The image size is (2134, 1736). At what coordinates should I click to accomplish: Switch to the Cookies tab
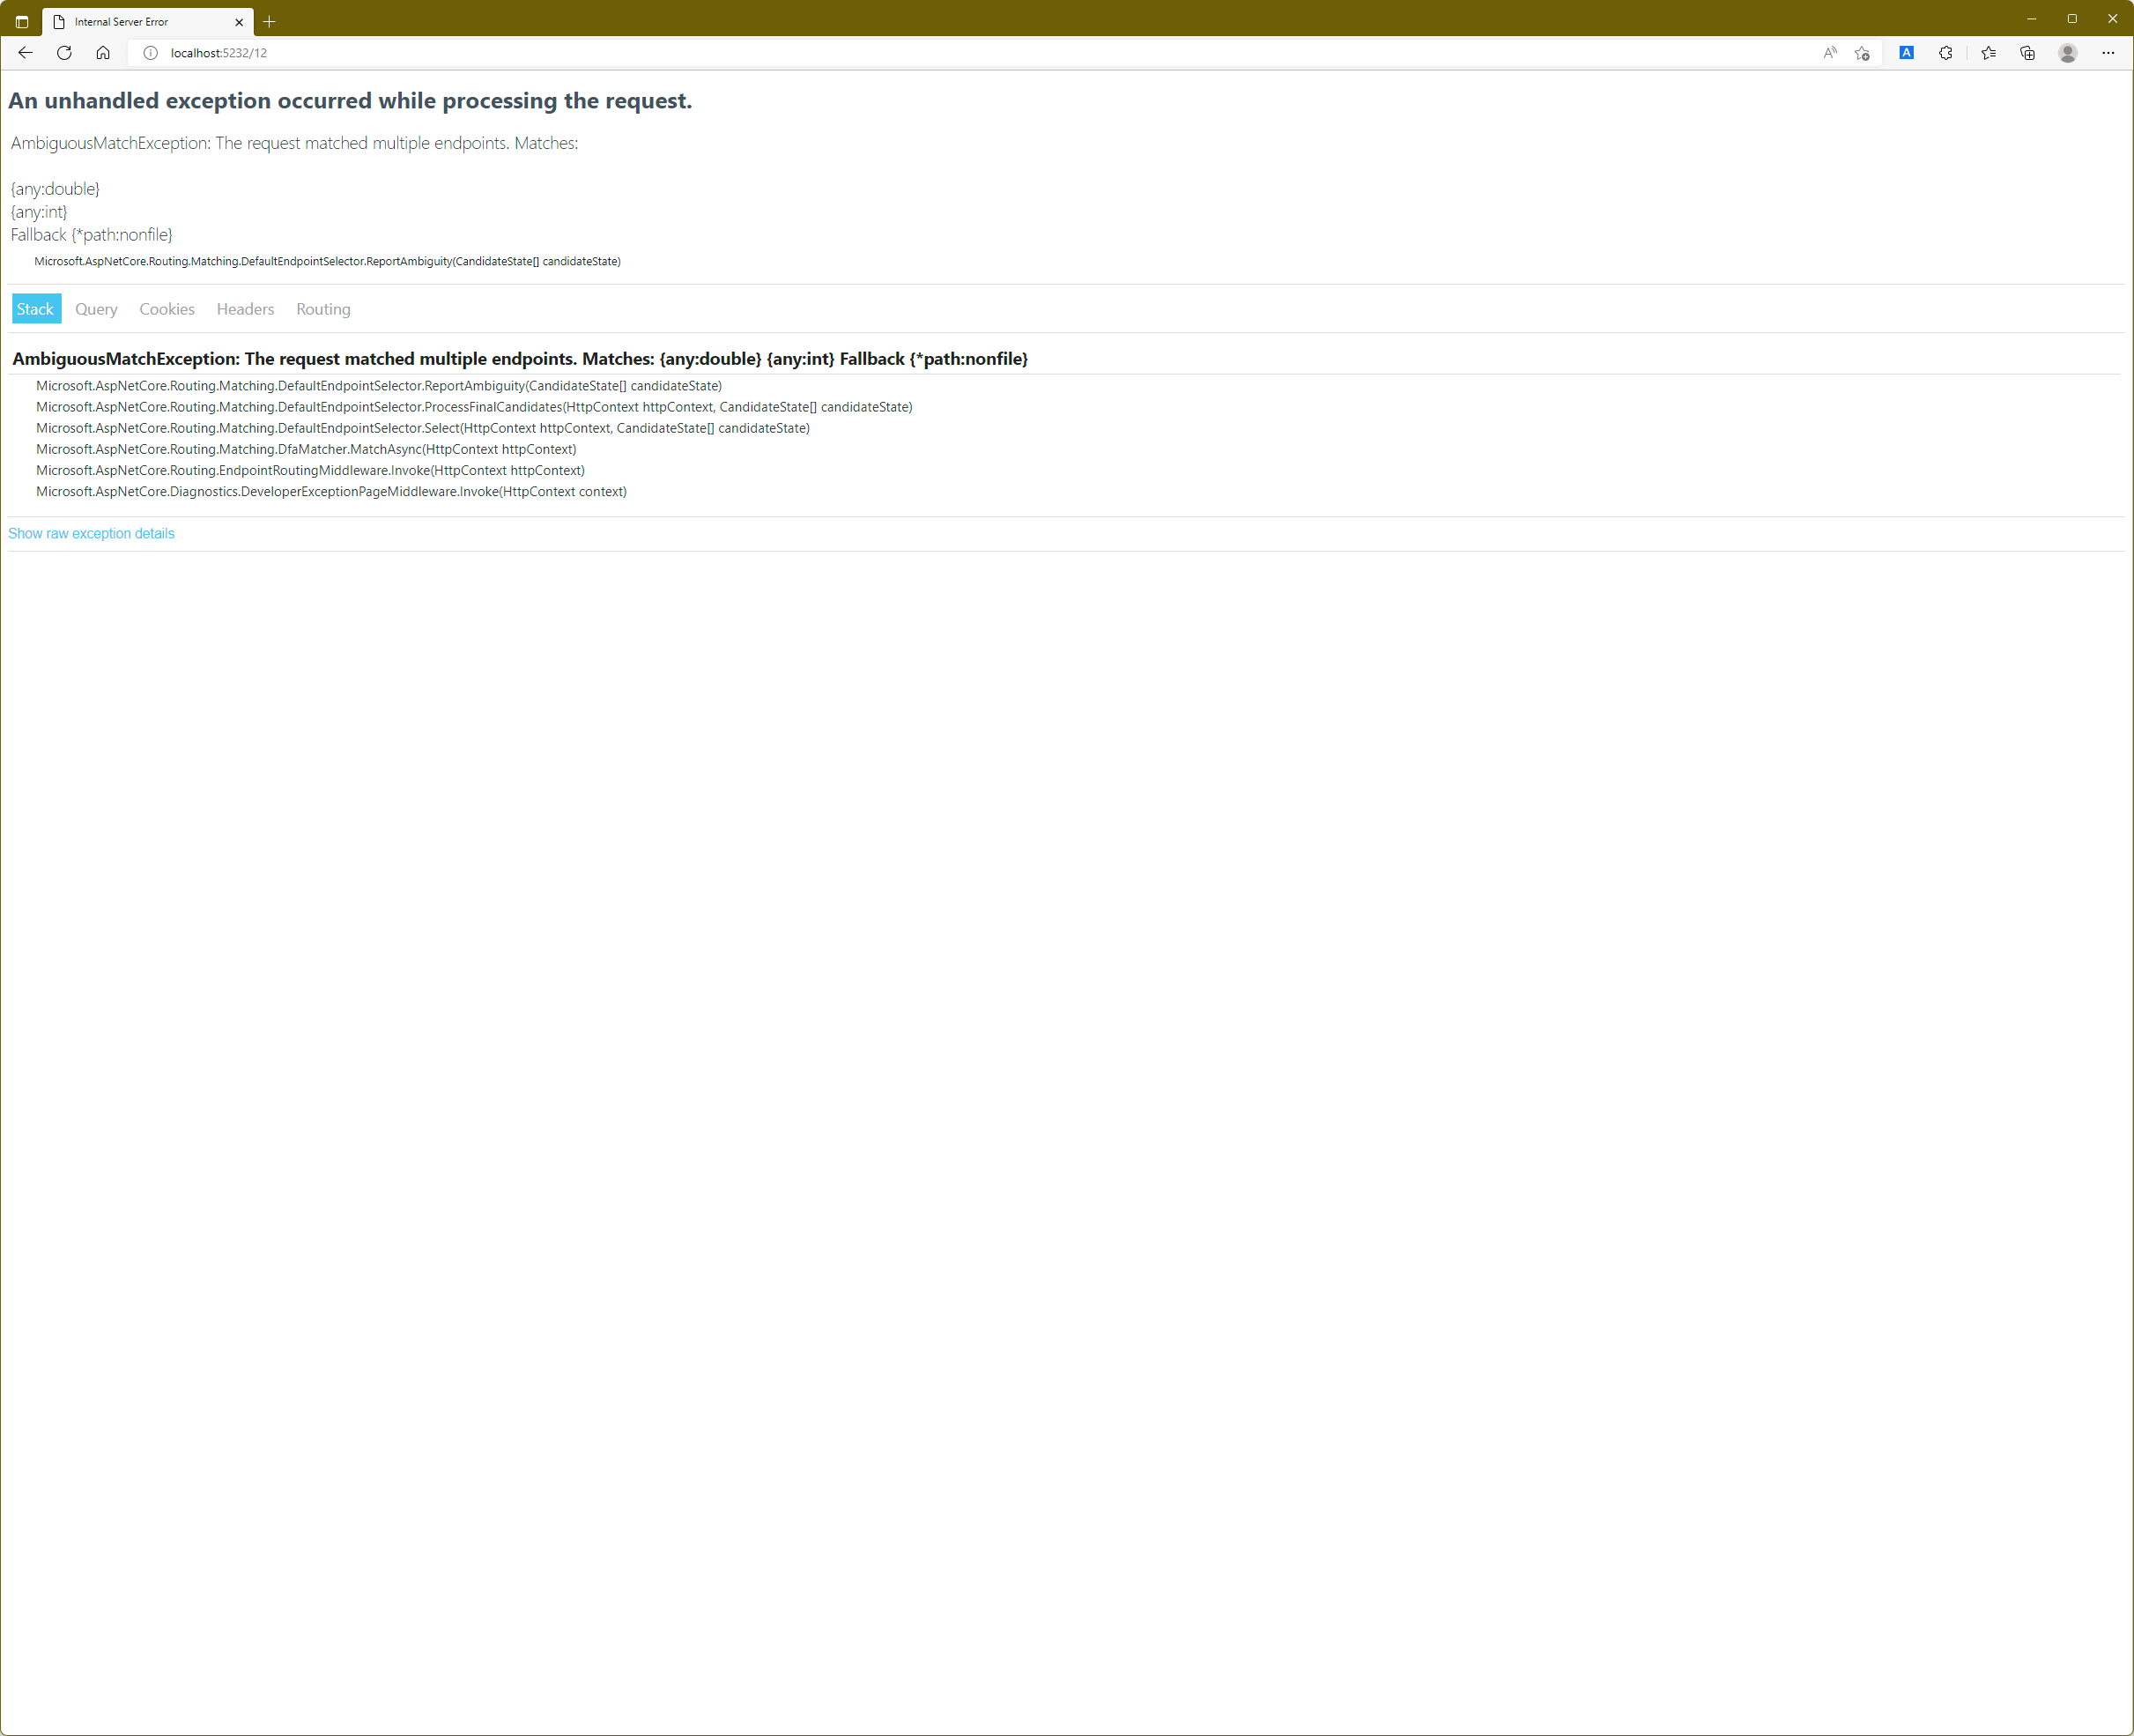[167, 309]
